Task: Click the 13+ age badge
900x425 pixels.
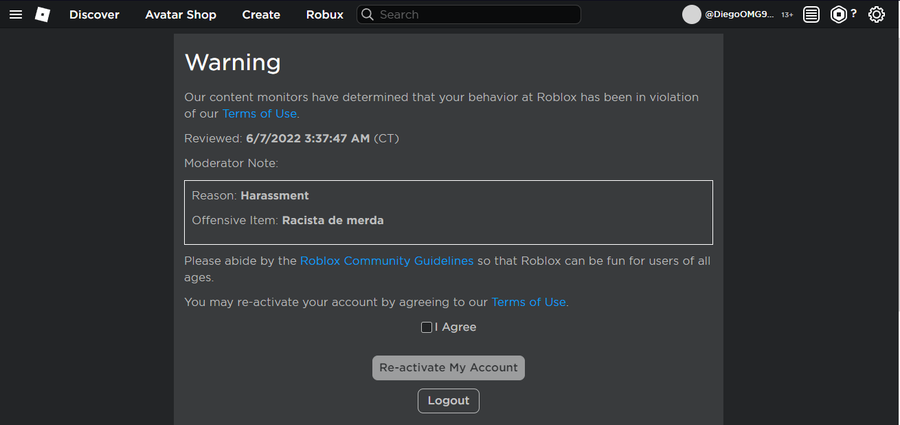Action: click(x=787, y=15)
